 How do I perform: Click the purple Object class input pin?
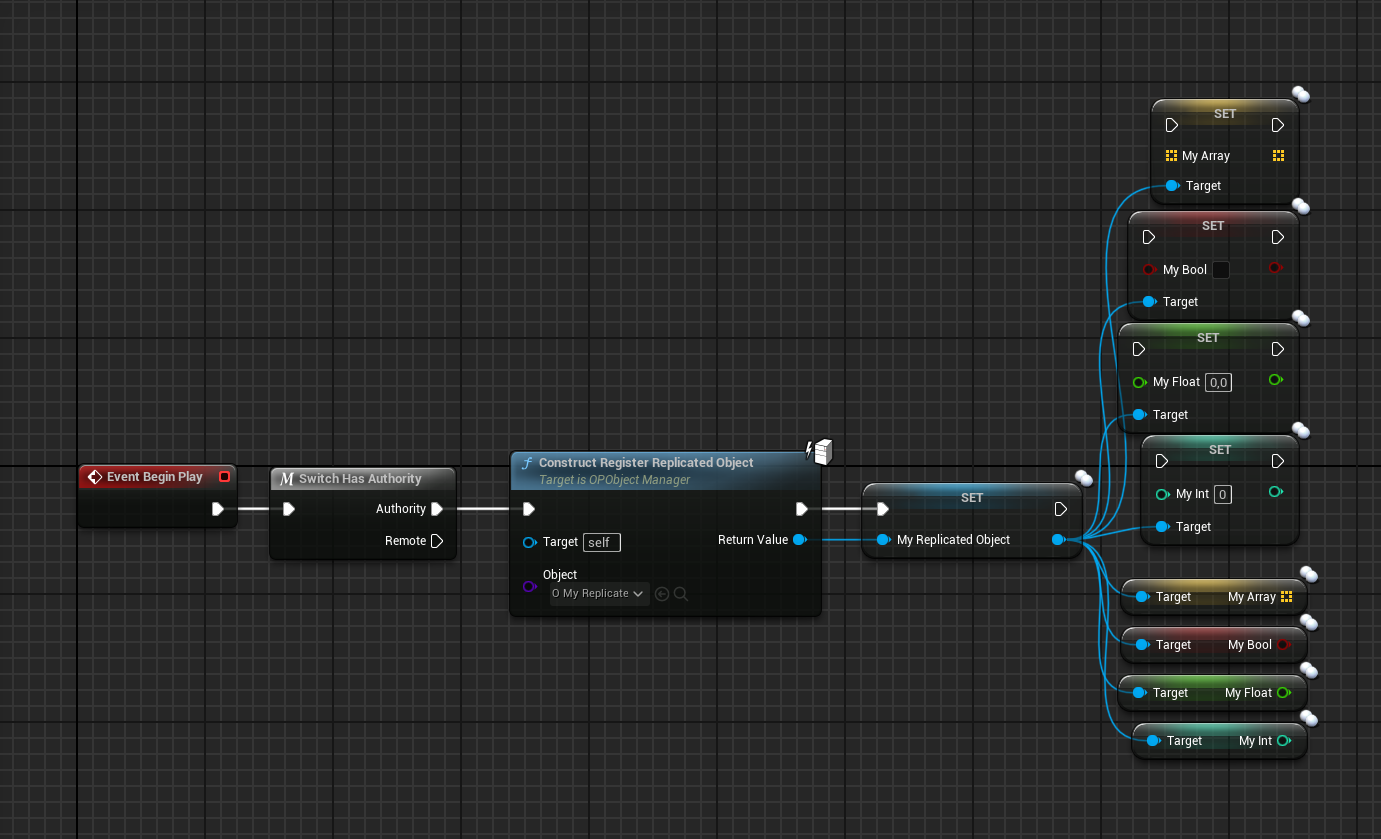pos(529,585)
